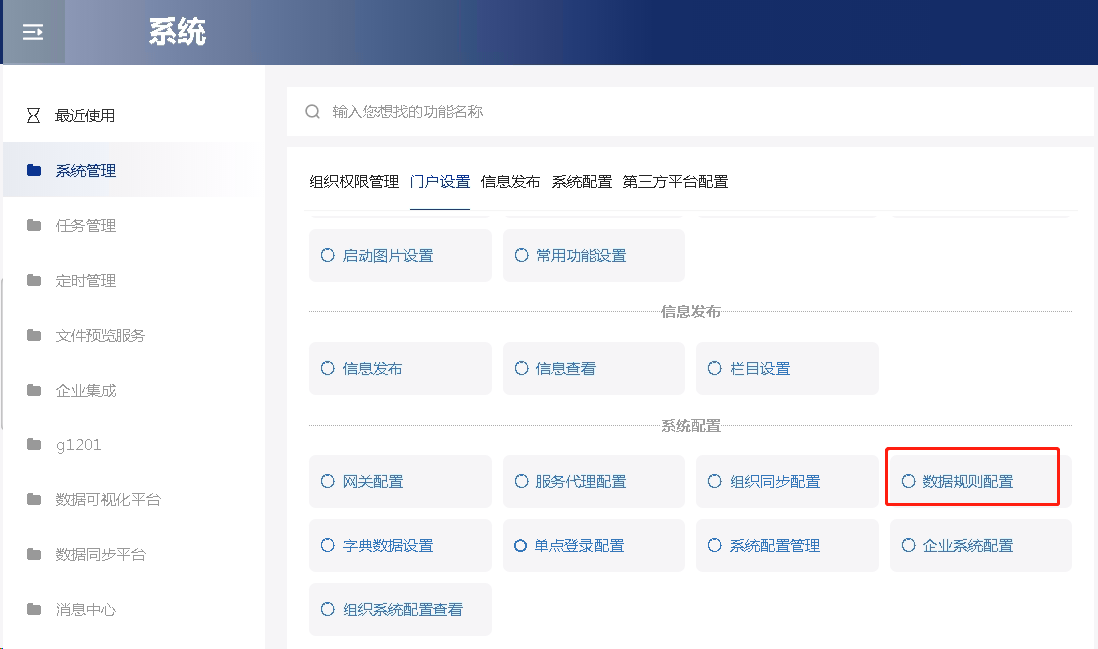Click folder icon beside 任务管理

(34, 225)
